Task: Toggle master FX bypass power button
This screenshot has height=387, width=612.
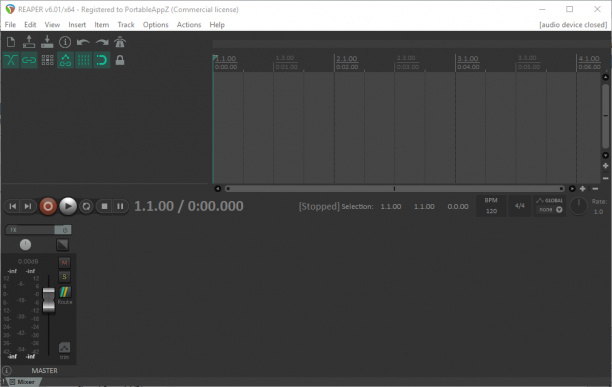Action: (64, 230)
